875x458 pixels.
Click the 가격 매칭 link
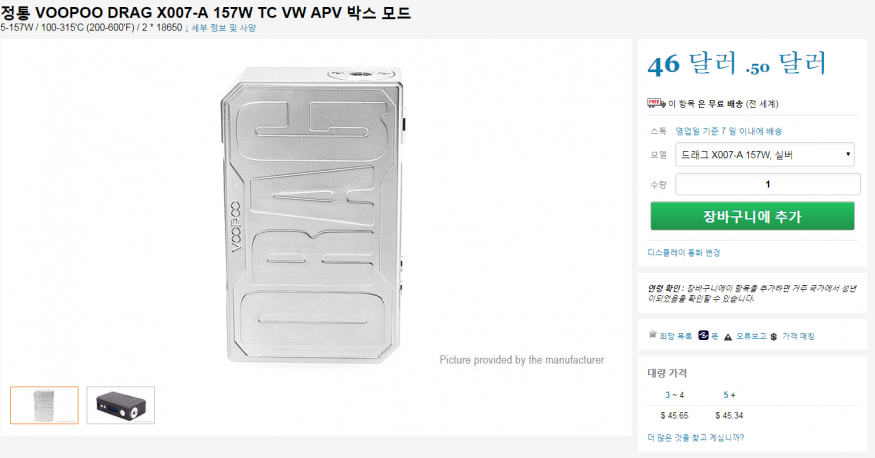[799, 337]
